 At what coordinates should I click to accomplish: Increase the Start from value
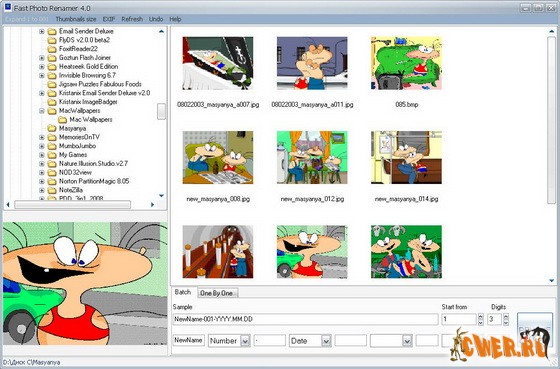pyautogui.click(x=480, y=316)
